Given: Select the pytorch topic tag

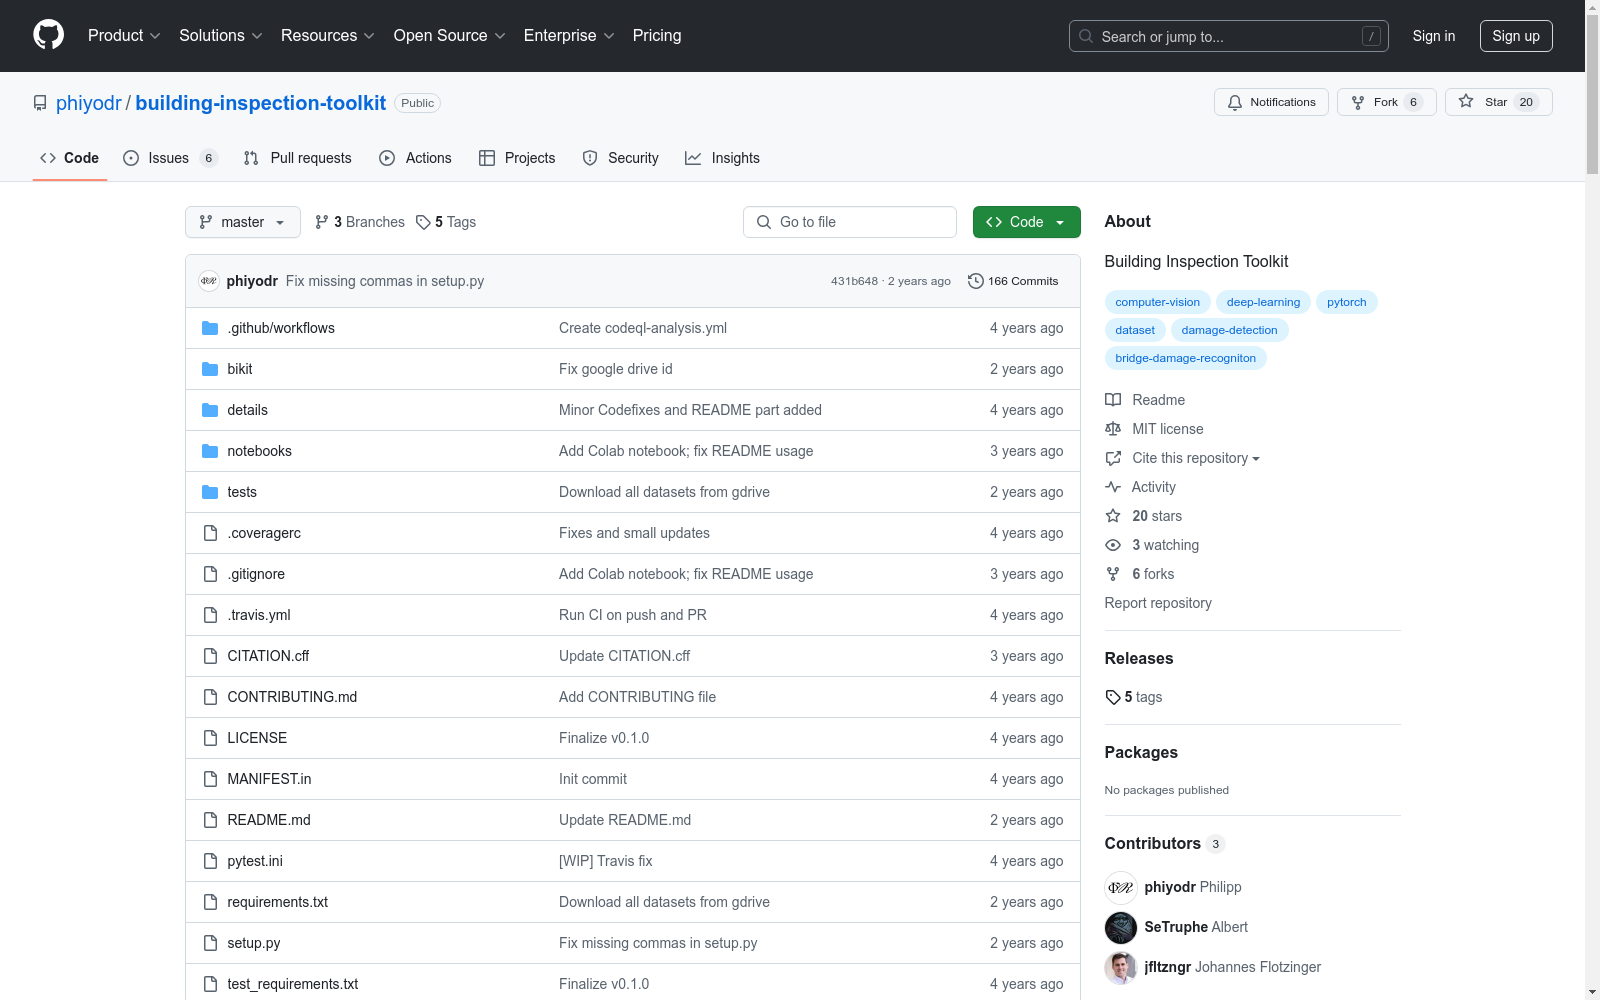Looking at the screenshot, I should (1346, 302).
